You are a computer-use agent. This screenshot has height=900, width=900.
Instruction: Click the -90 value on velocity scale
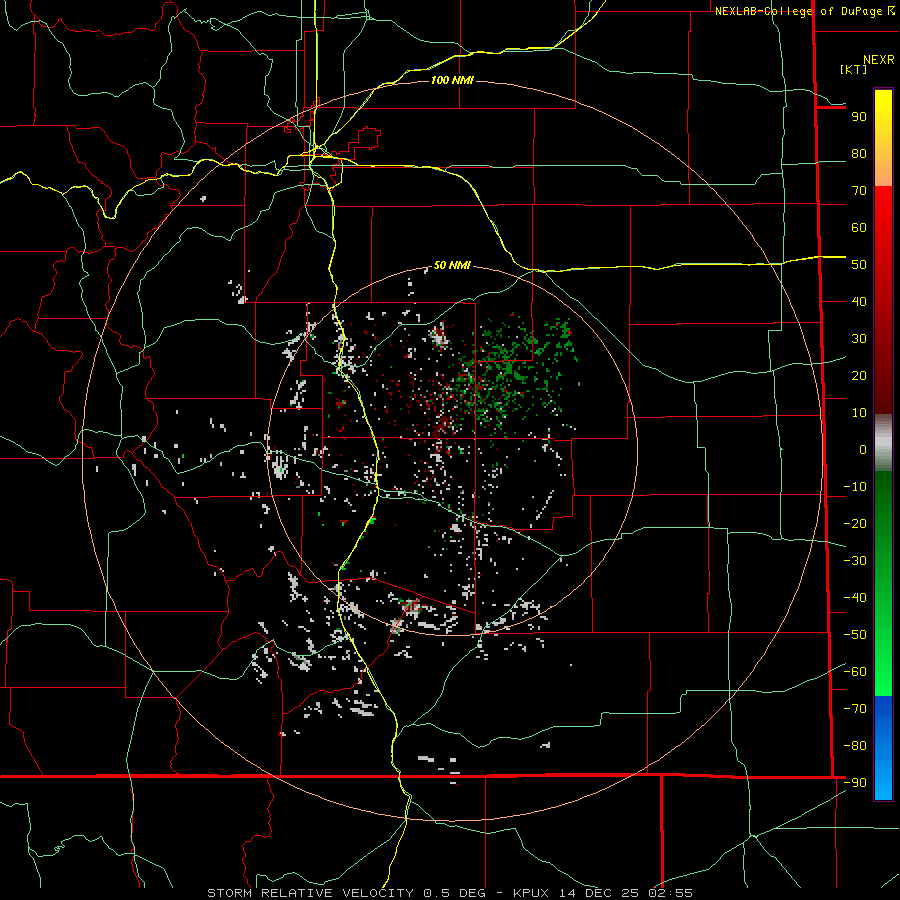(855, 783)
